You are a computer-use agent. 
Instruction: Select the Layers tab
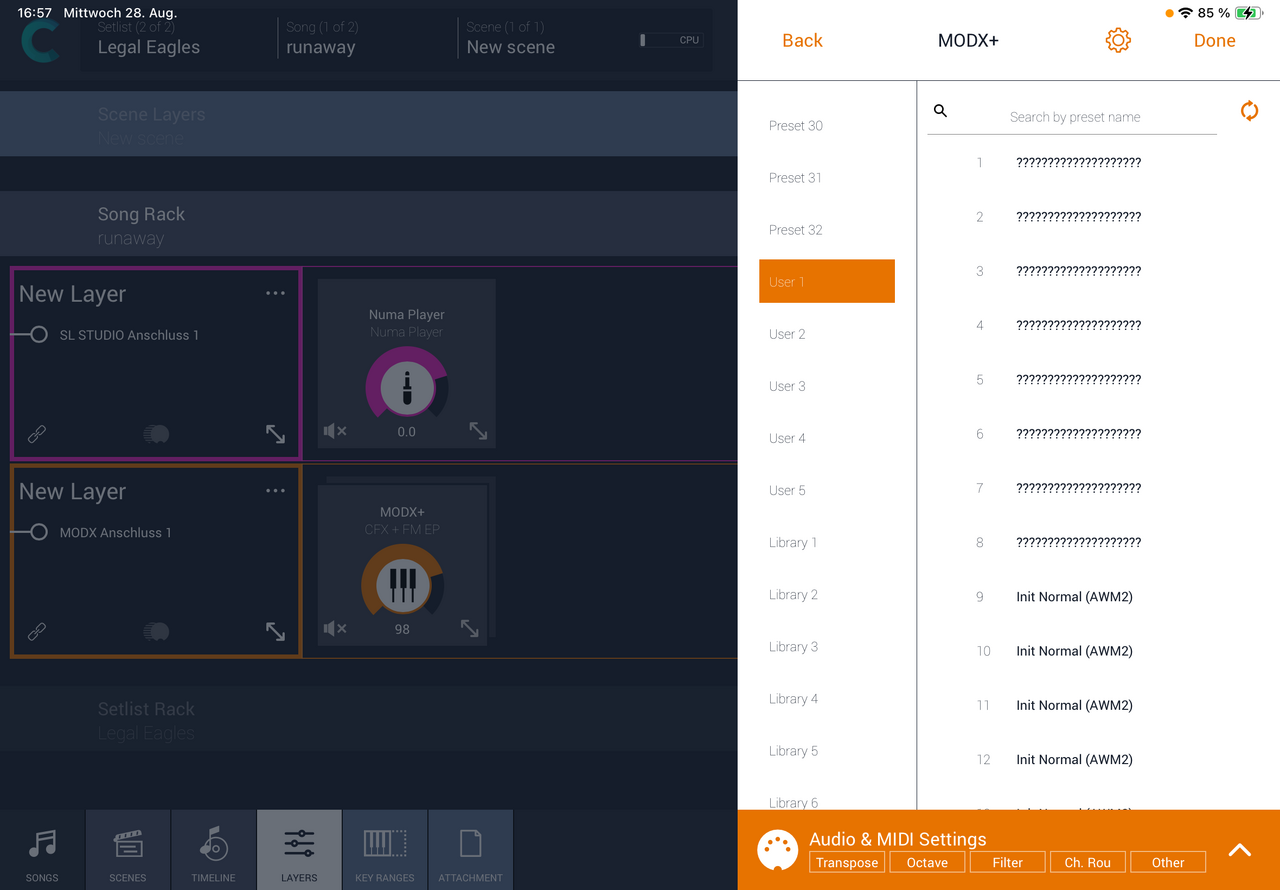tap(299, 850)
